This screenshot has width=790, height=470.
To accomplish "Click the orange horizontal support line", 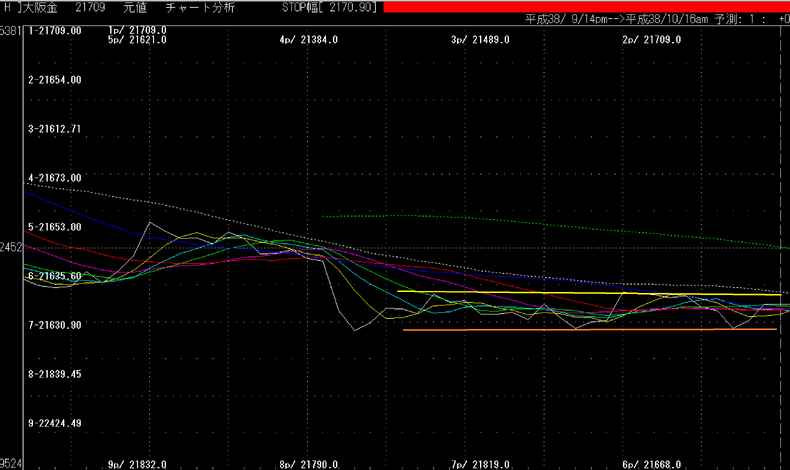I will [589, 329].
